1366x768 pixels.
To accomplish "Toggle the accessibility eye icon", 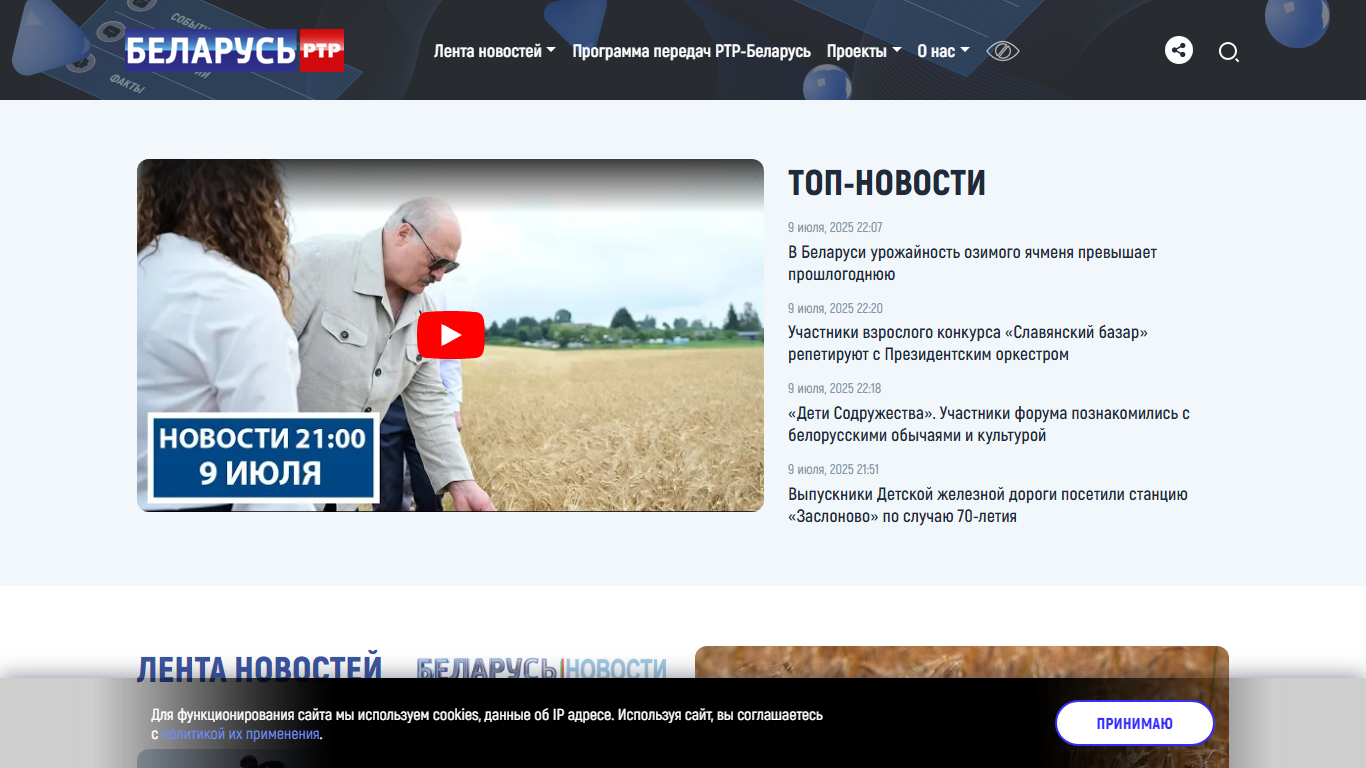I will [1002, 51].
